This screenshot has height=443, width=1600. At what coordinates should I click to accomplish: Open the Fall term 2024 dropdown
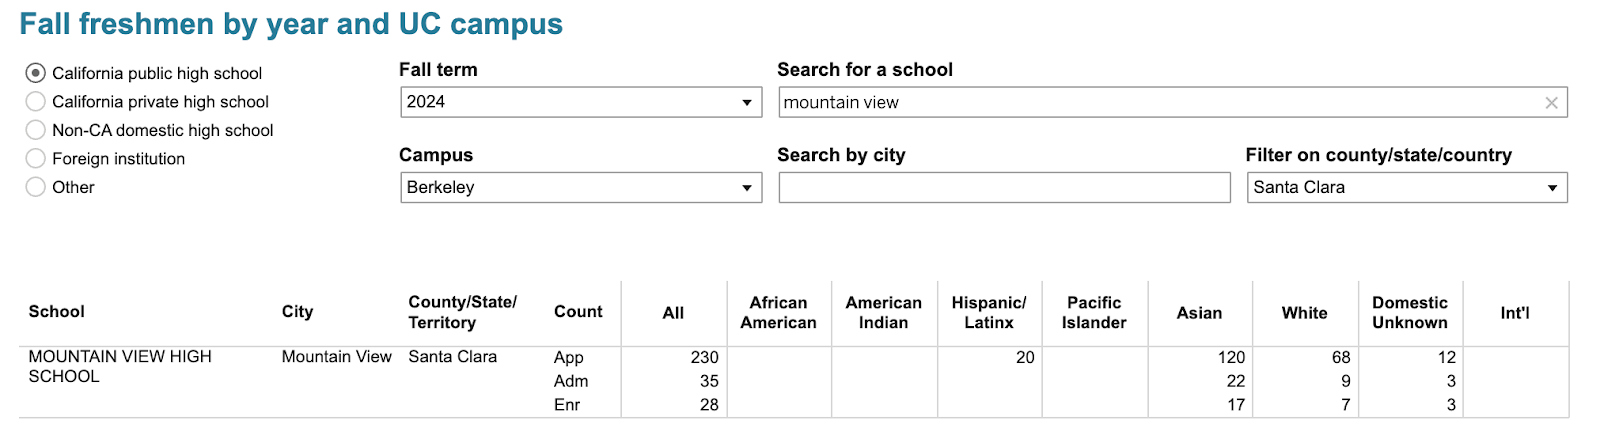pyautogui.click(x=581, y=102)
